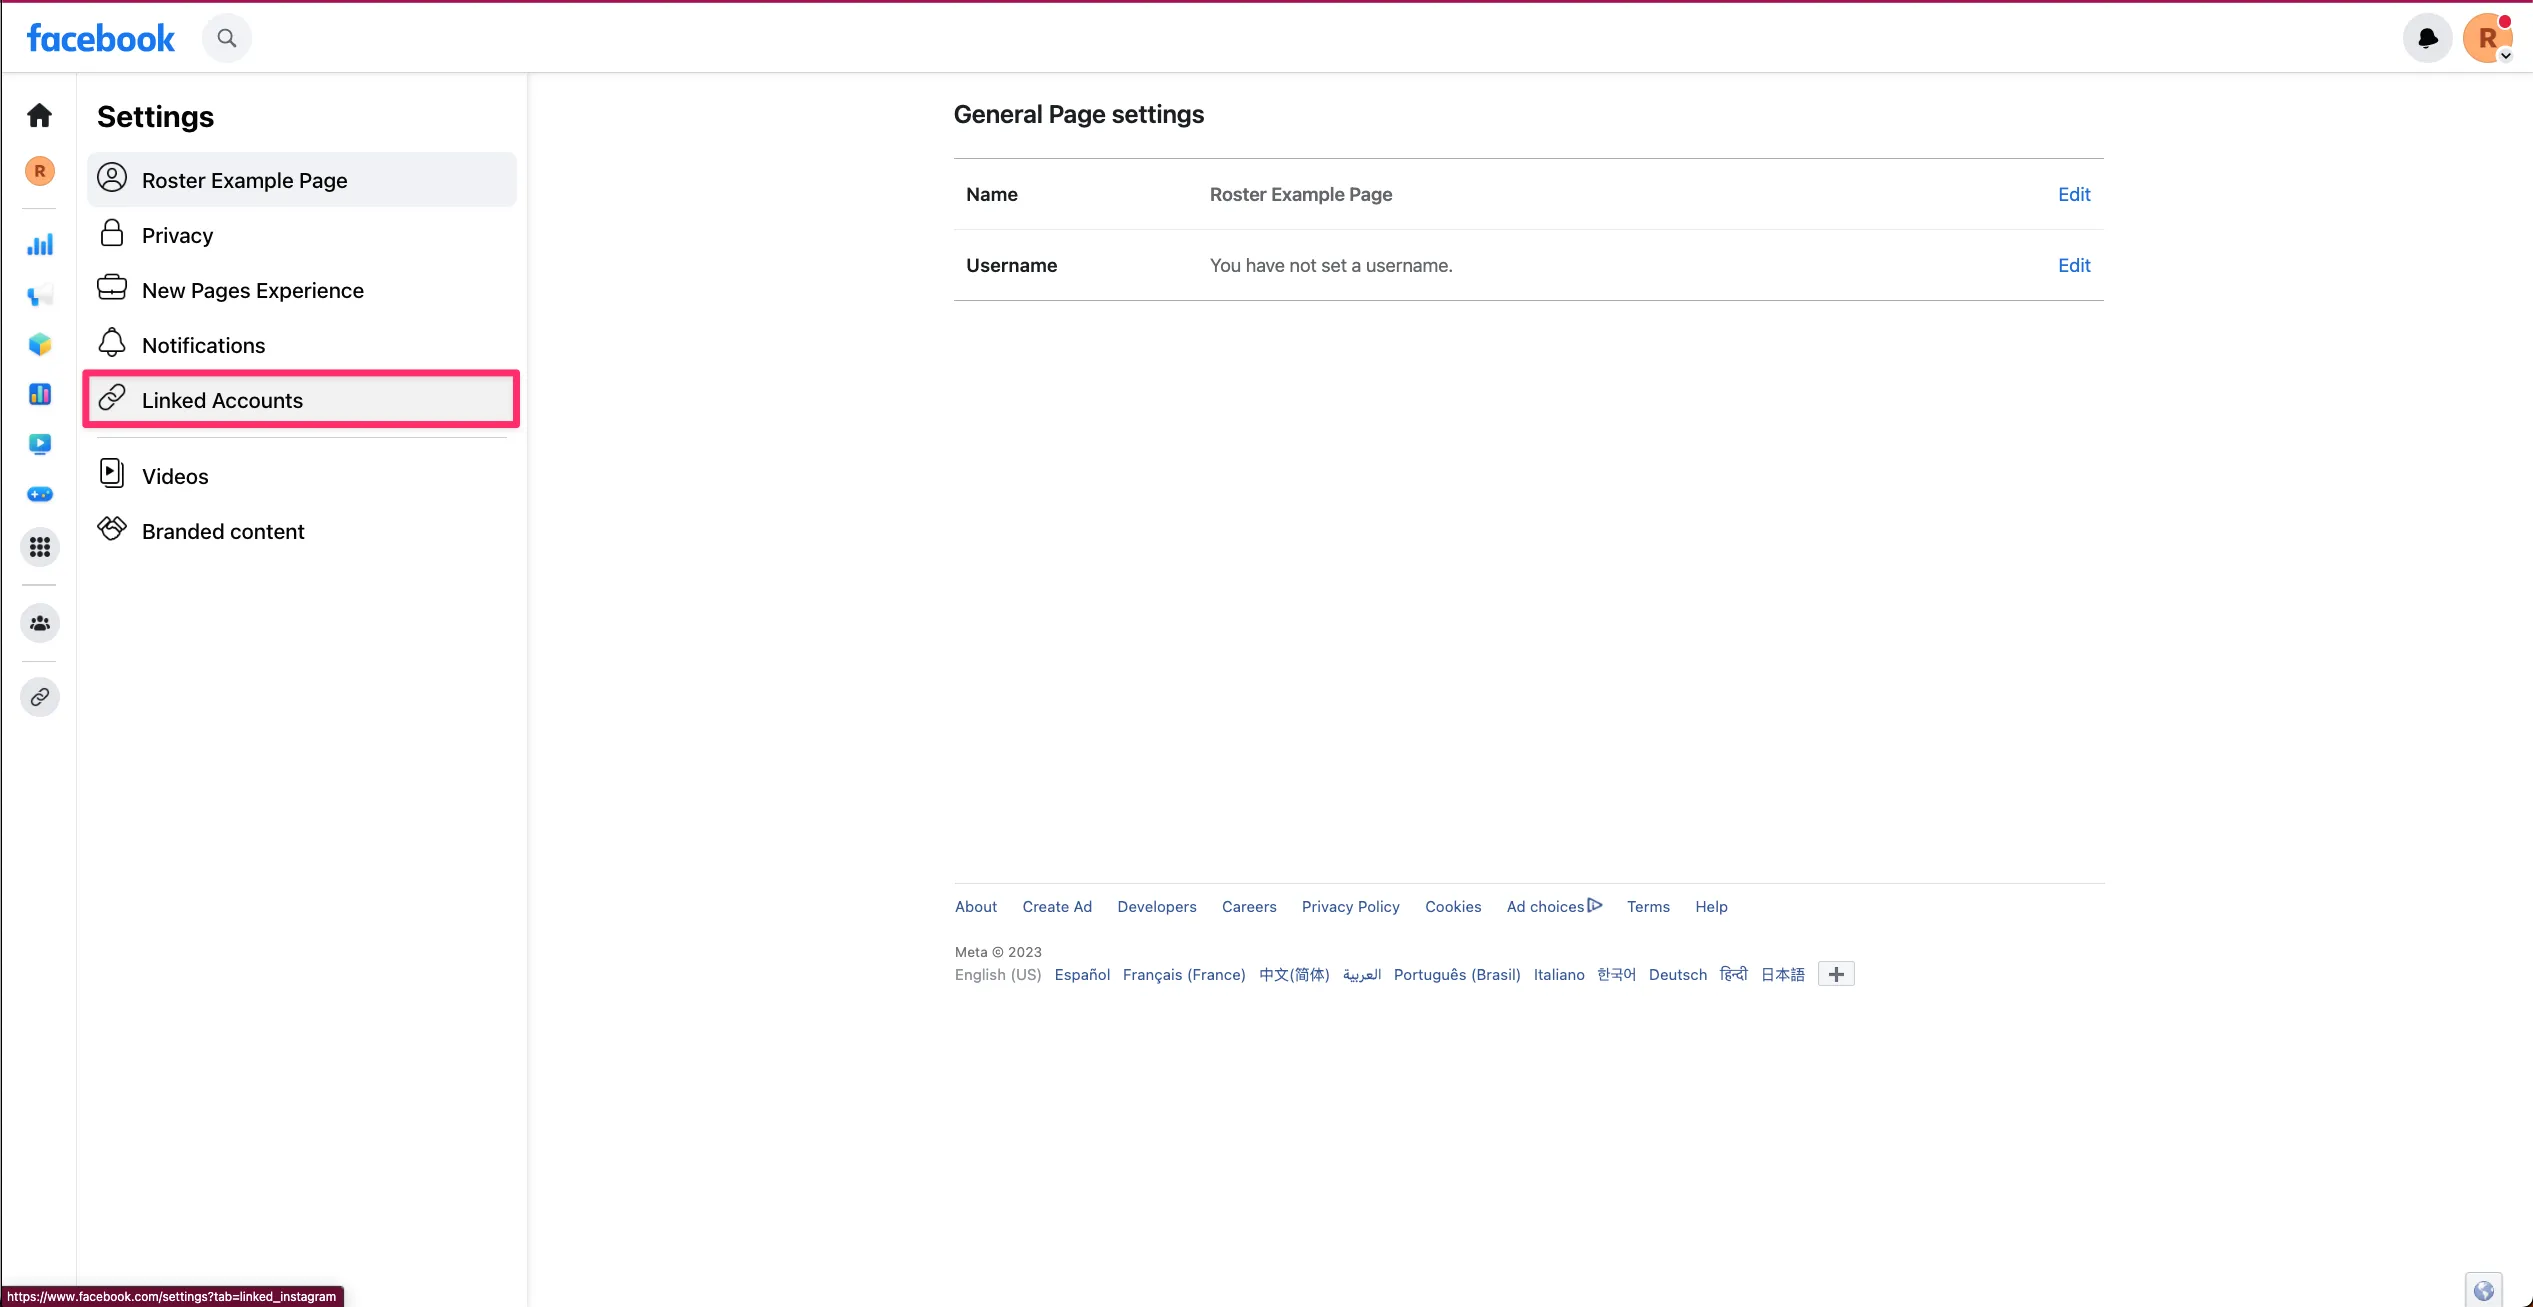Open the Terms footer link
Screen dimensions: 2533x1307
(x=1647, y=906)
